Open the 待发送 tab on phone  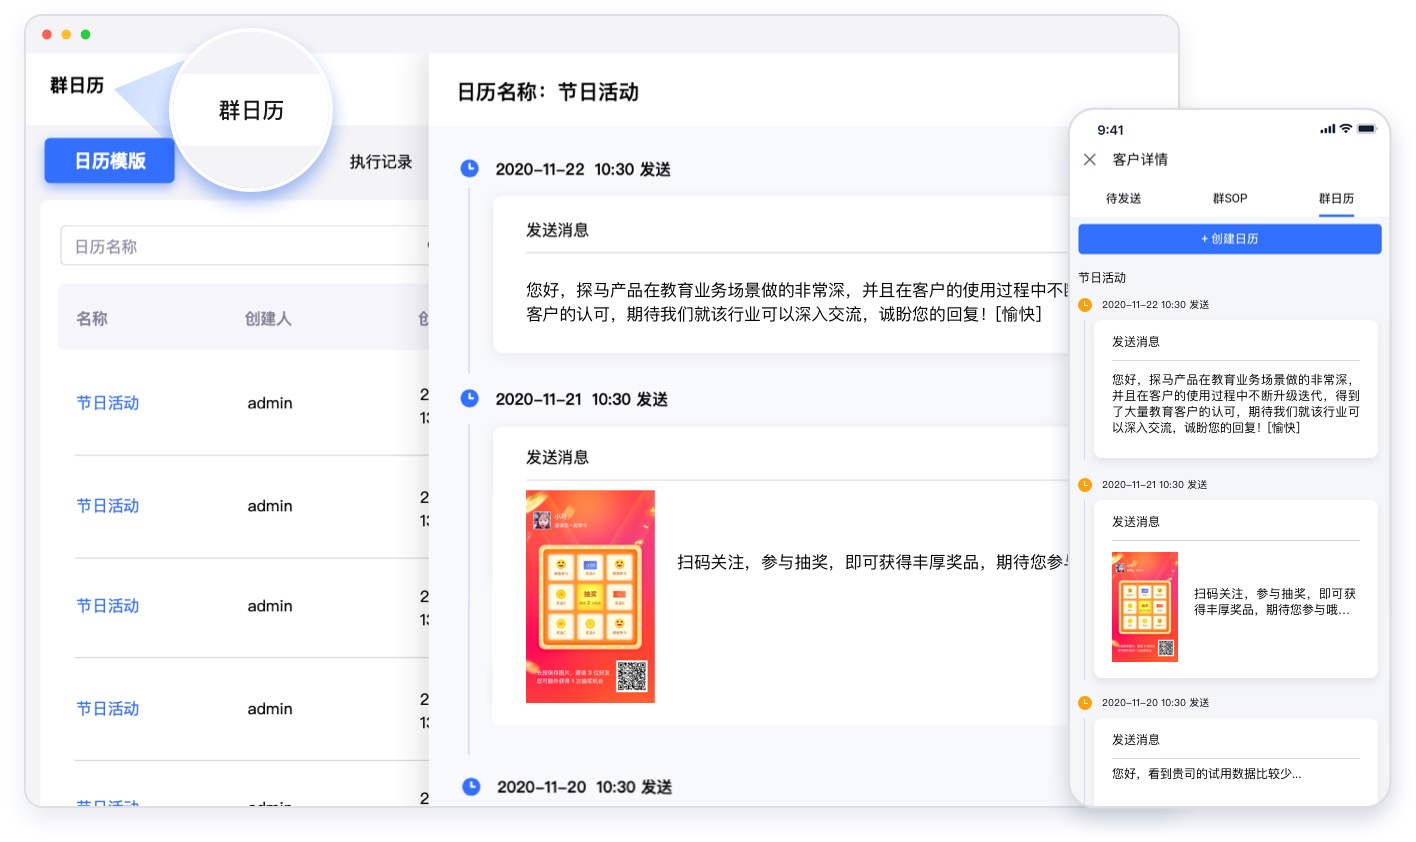tap(1123, 198)
